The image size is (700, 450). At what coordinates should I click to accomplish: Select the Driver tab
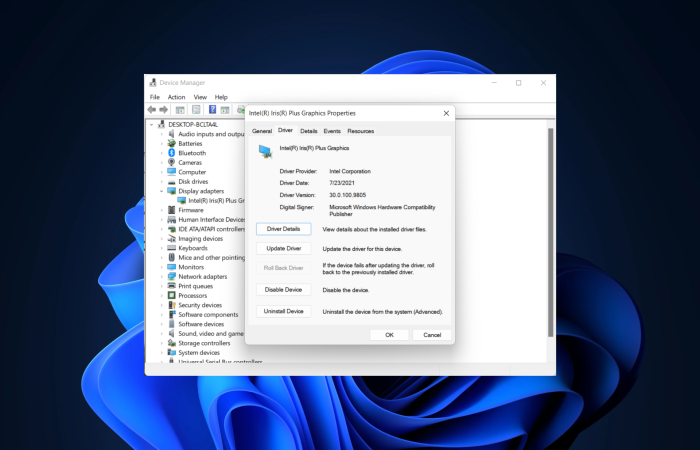[285, 130]
